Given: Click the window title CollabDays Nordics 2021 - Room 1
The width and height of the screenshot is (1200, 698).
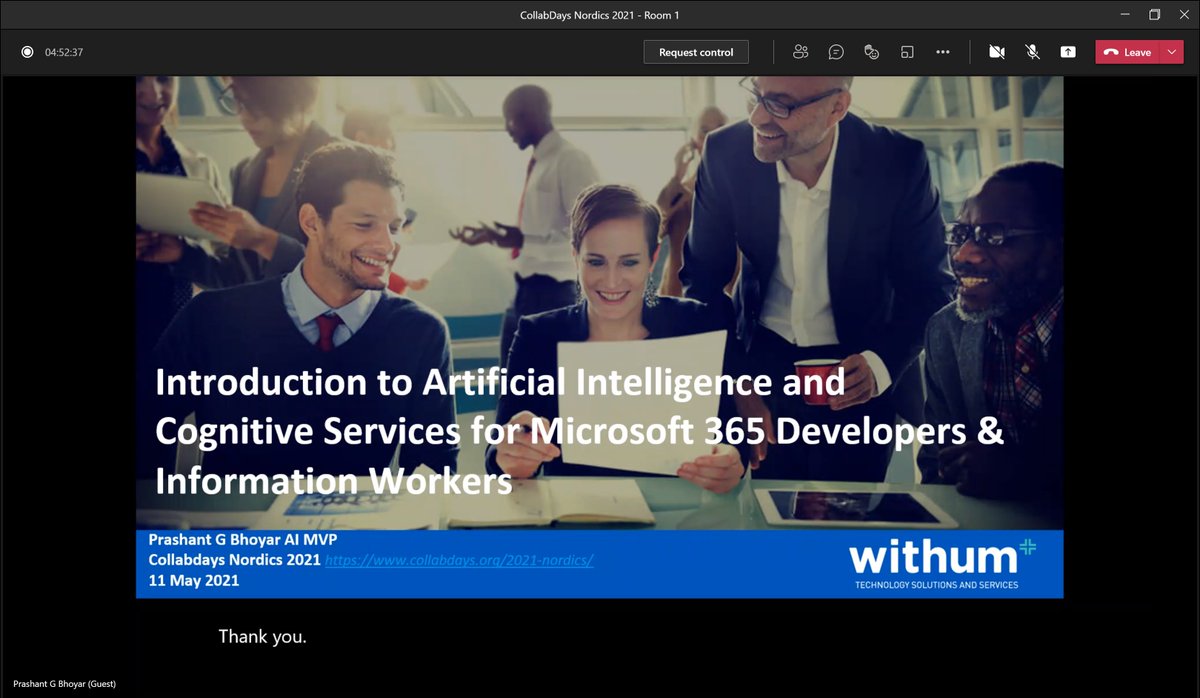Looking at the screenshot, I should (x=600, y=15).
